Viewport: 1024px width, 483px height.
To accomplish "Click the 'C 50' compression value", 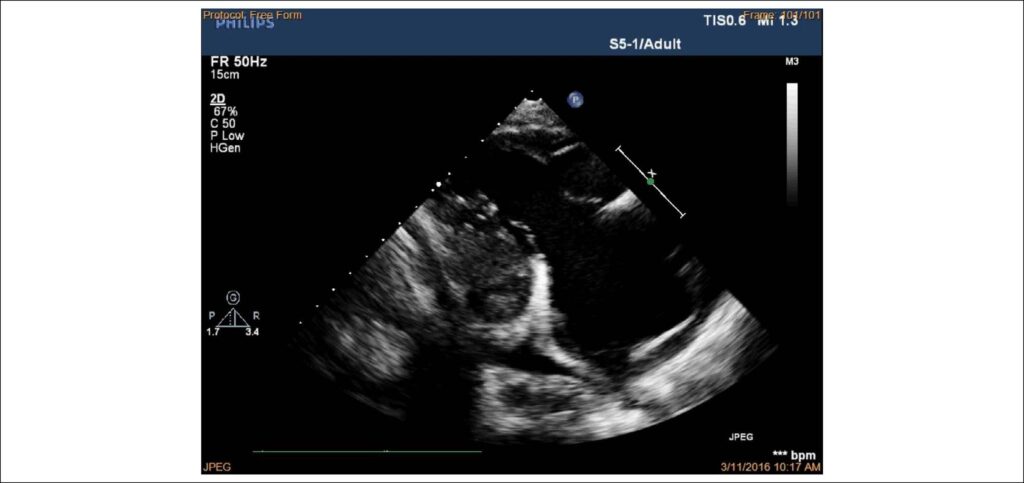I will [x=224, y=123].
